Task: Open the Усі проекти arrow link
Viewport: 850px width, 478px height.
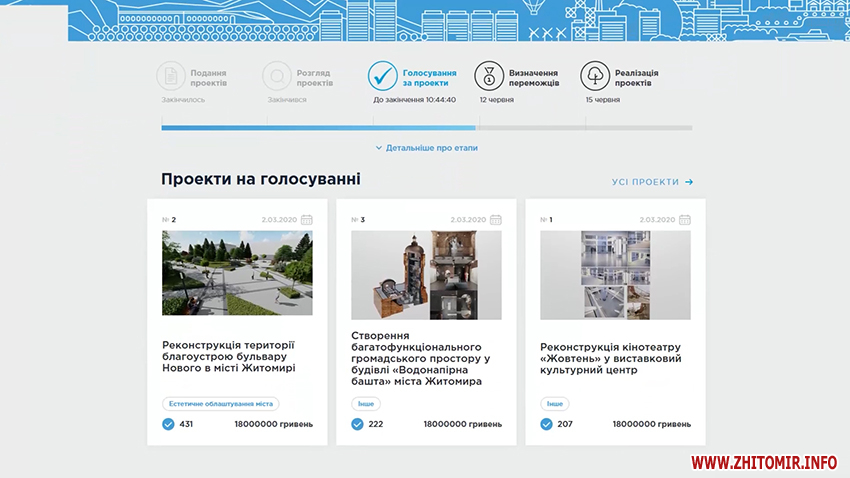Action: tap(652, 182)
